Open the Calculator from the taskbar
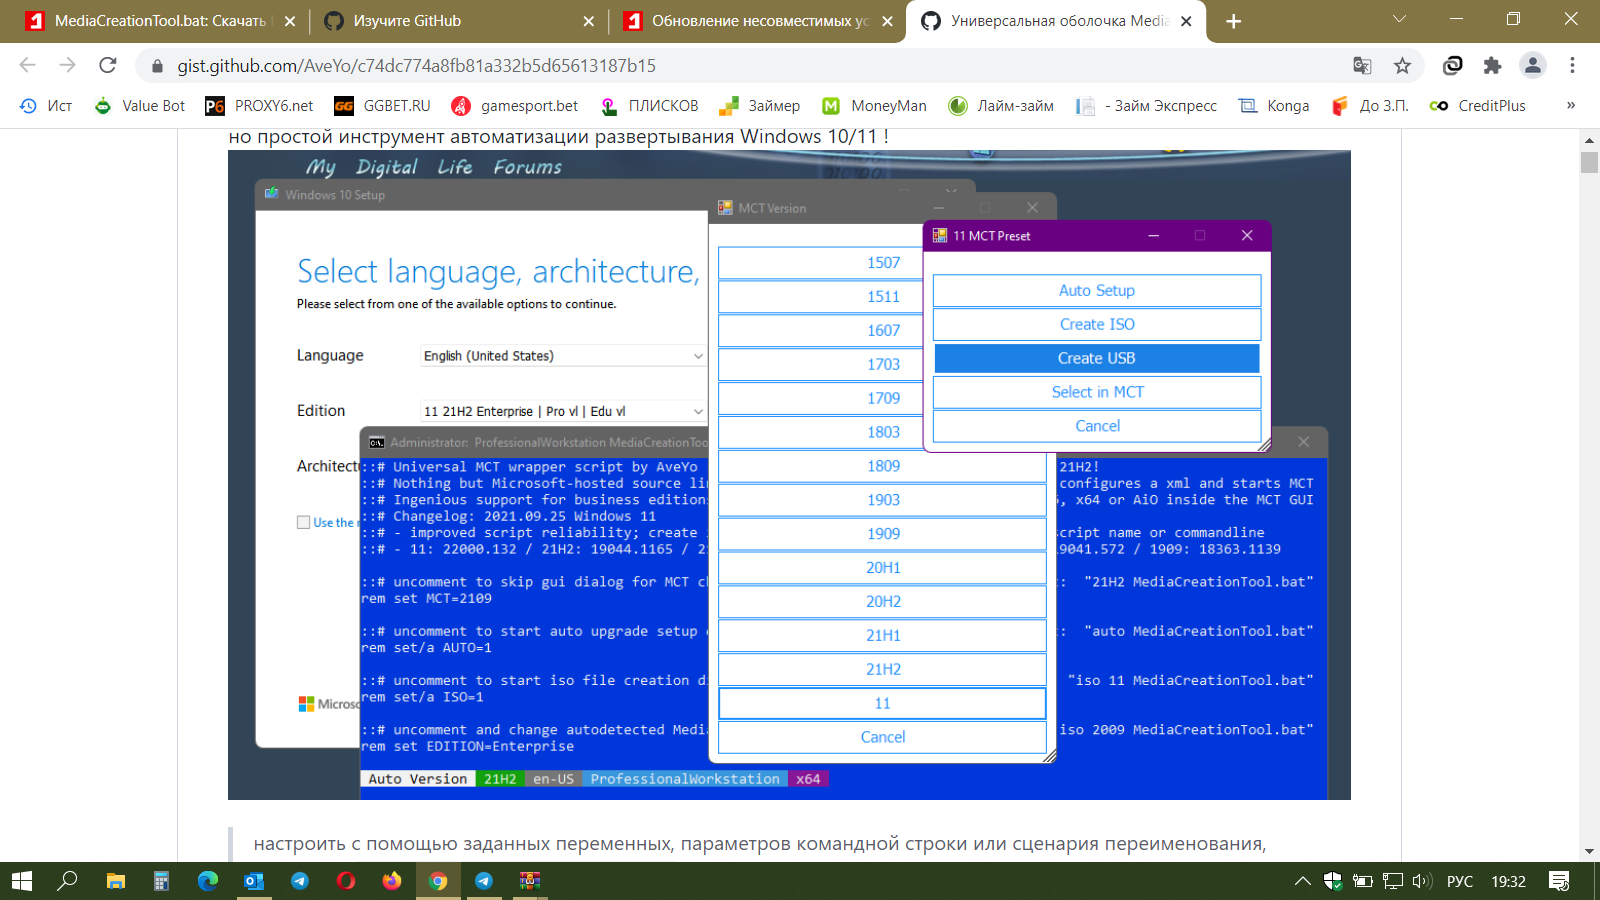The height and width of the screenshot is (900, 1600). point(161,881)
